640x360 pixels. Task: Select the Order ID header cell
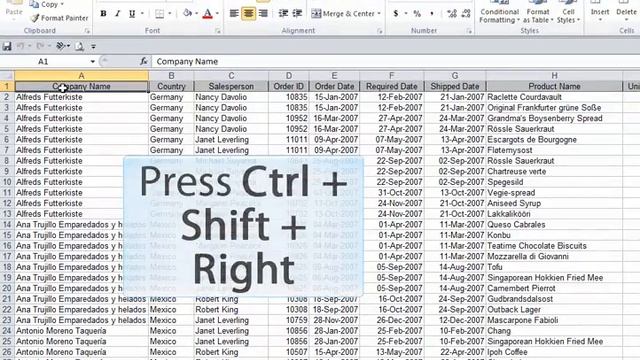tap(289, 87)
